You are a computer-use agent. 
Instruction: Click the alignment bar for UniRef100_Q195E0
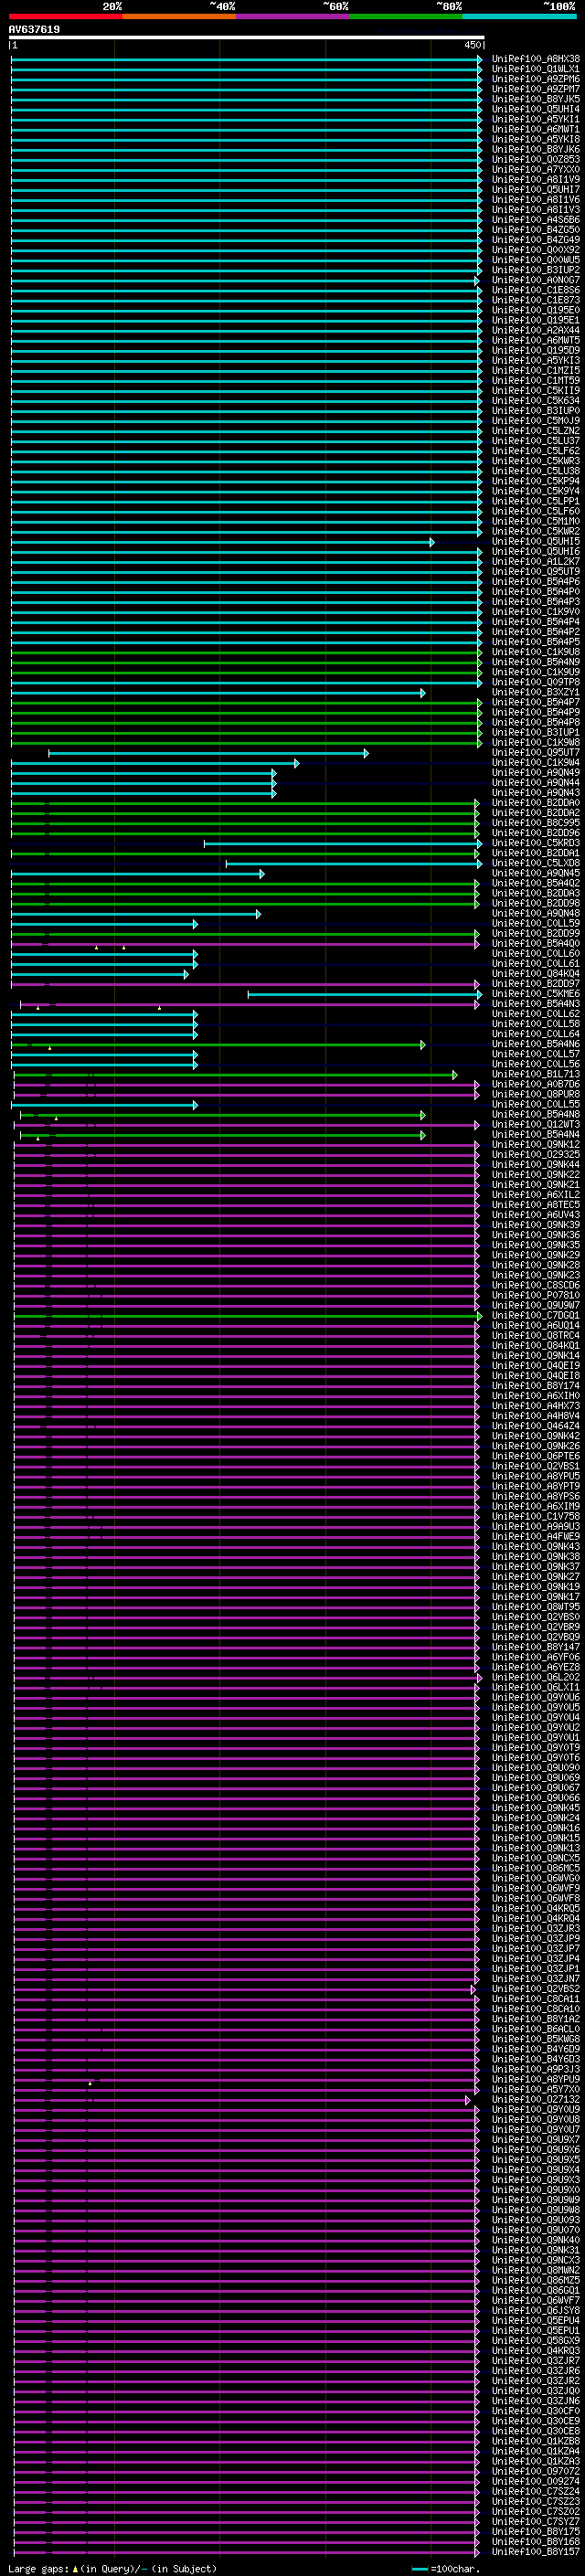[x=246, y=311]
